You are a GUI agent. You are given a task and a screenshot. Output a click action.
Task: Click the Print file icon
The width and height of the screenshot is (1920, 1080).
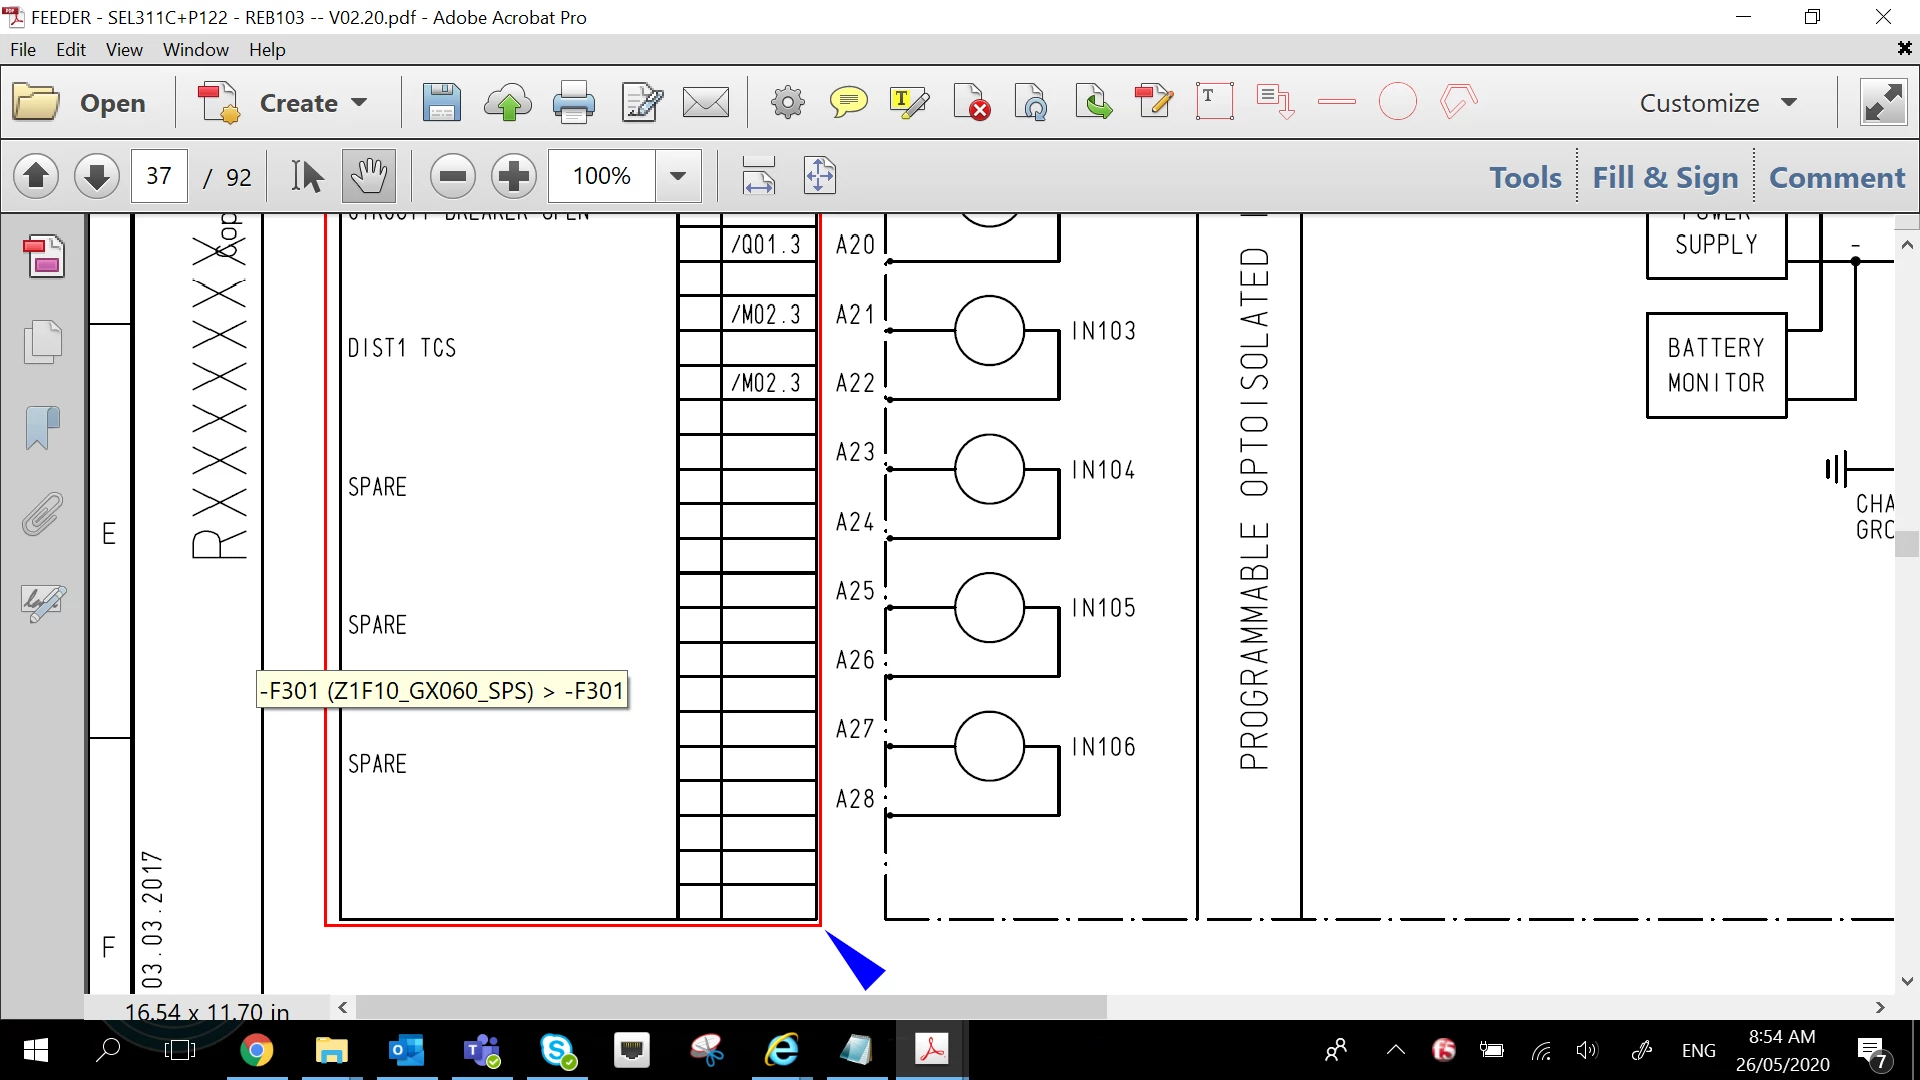[x=573, y=103]
